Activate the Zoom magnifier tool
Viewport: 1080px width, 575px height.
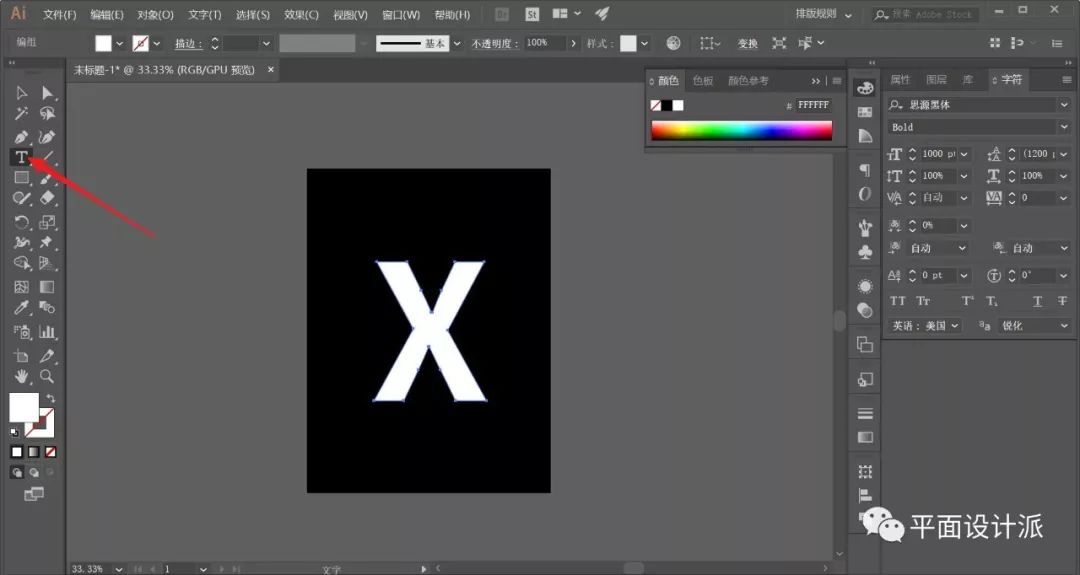(47, 376)
